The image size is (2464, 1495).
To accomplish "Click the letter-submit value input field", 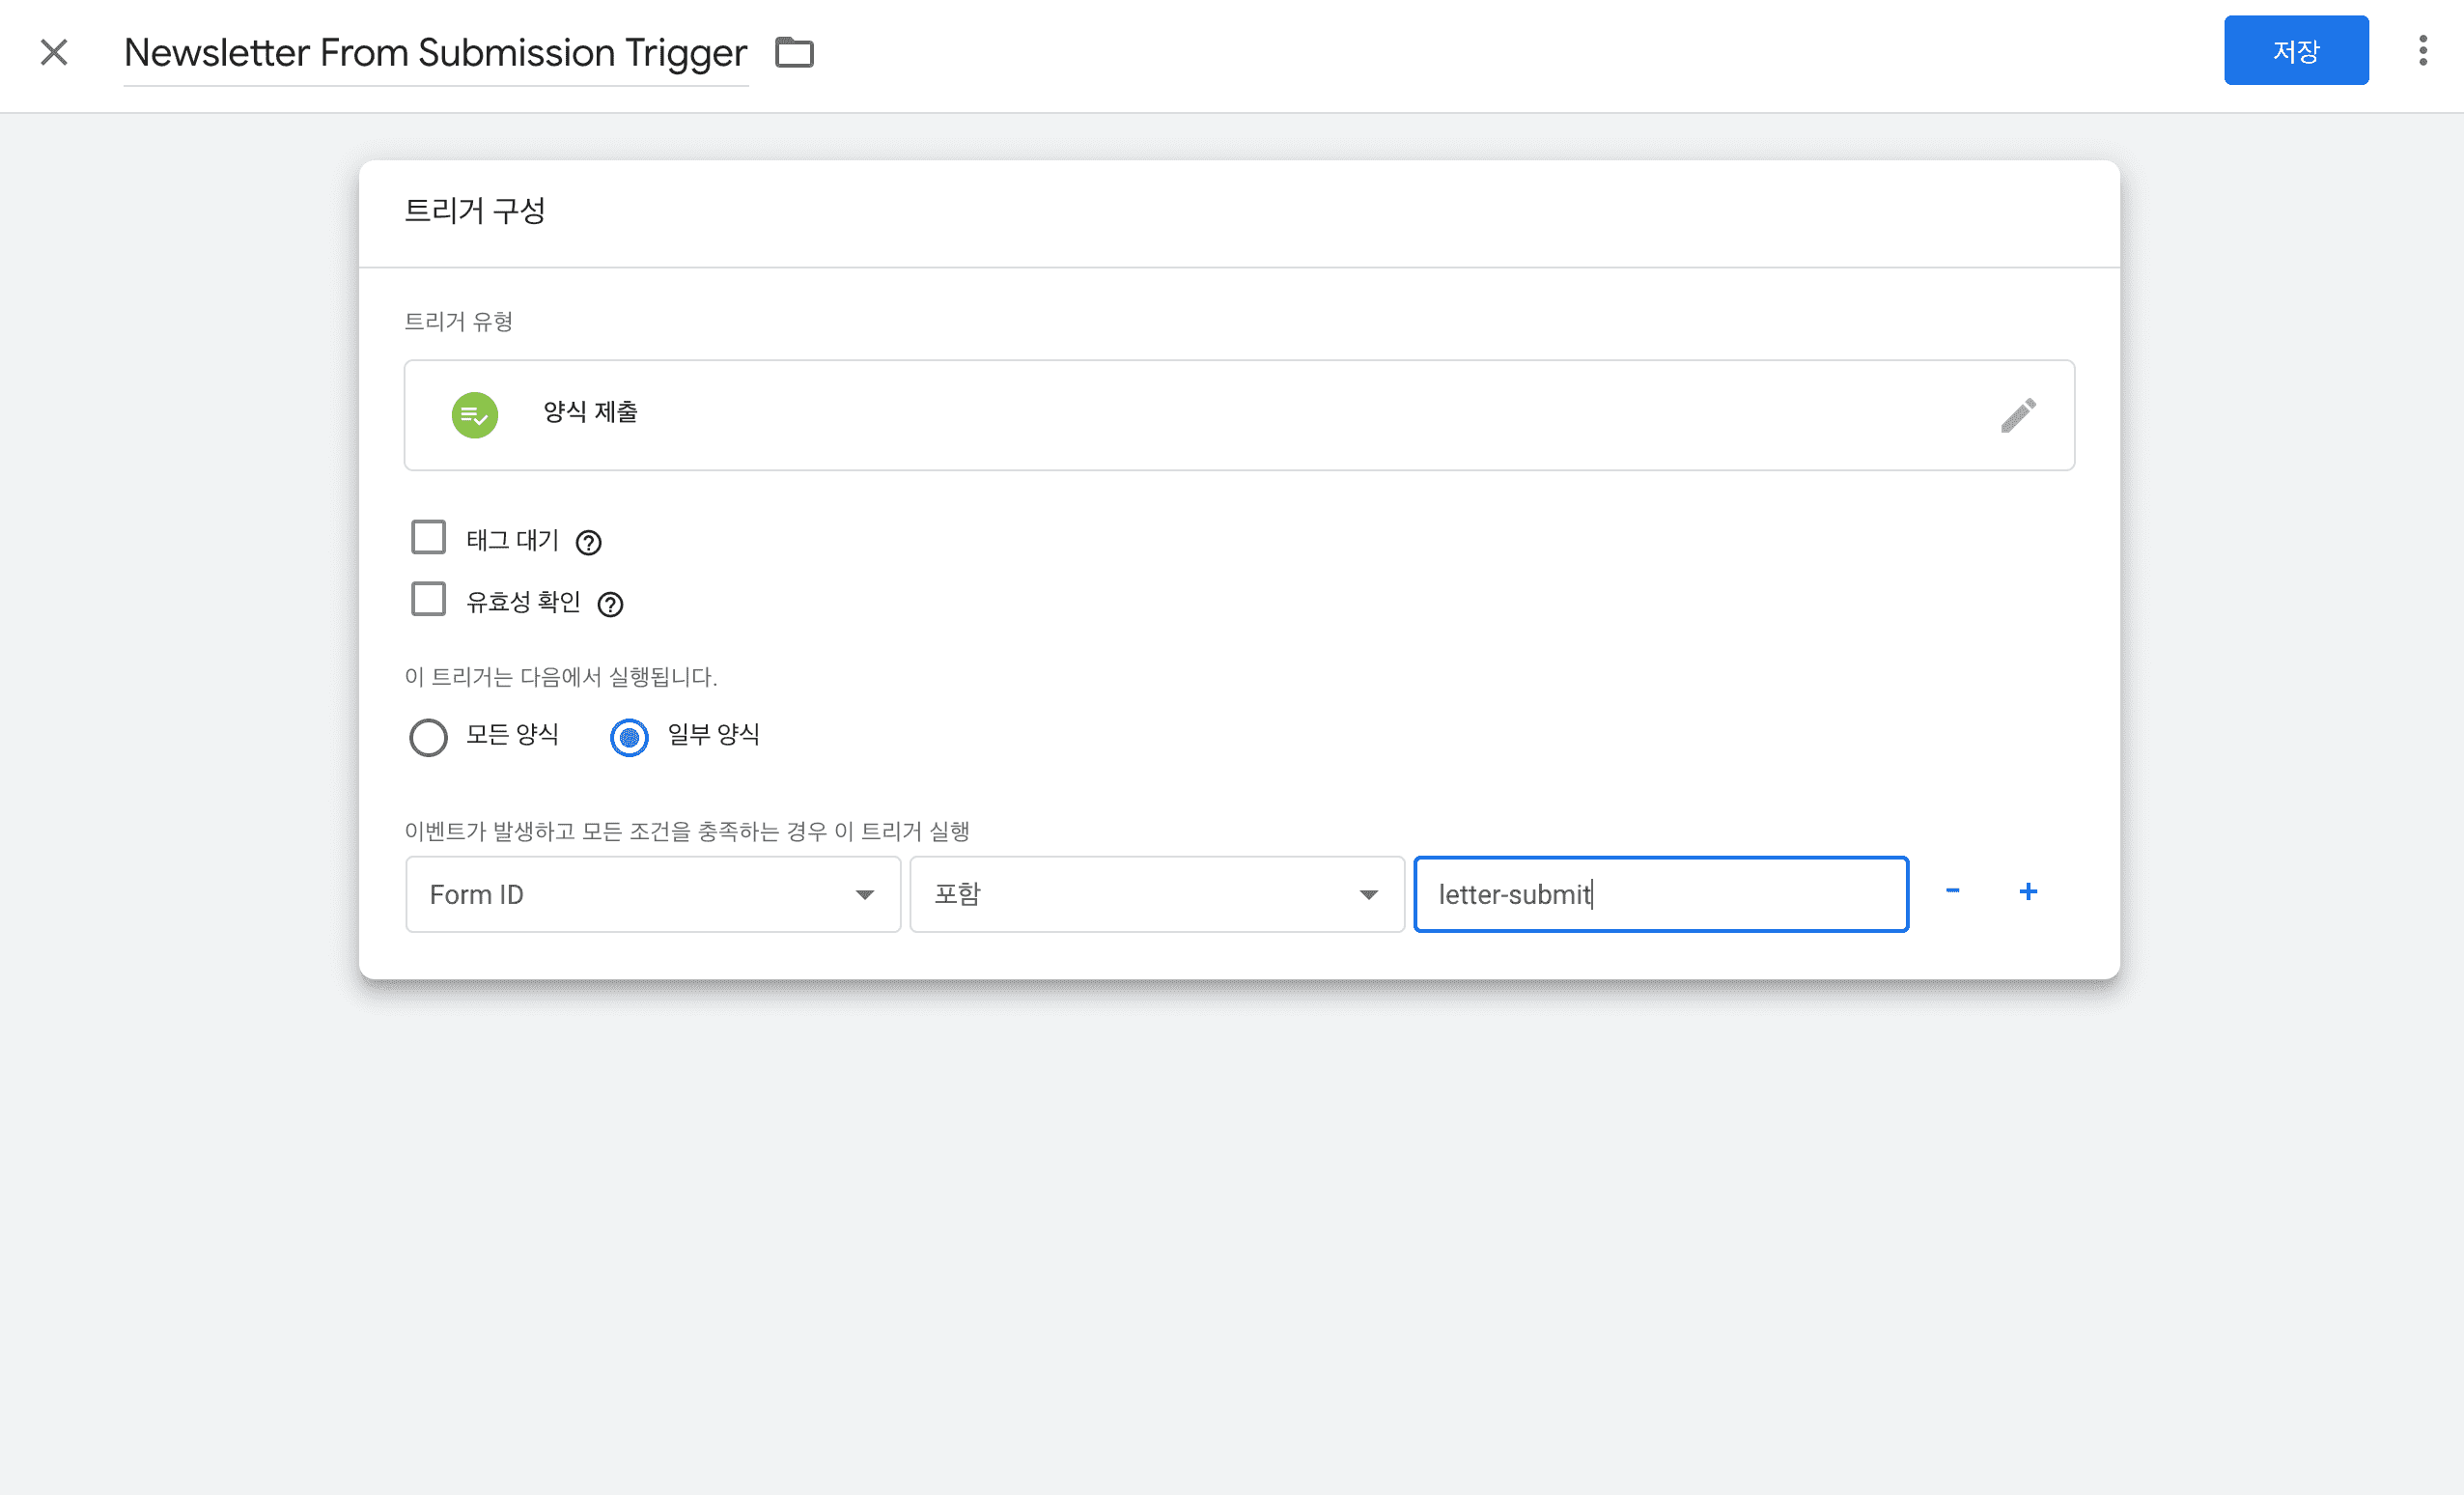I will pyautogui.click(x=1660, y=894).
